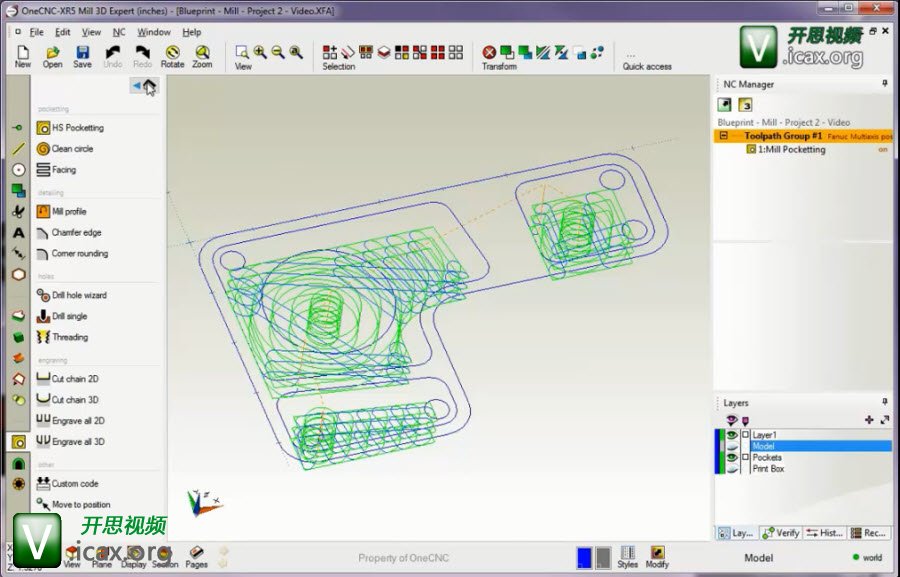
Task: Open Quick access options
Action: point(647,61)
